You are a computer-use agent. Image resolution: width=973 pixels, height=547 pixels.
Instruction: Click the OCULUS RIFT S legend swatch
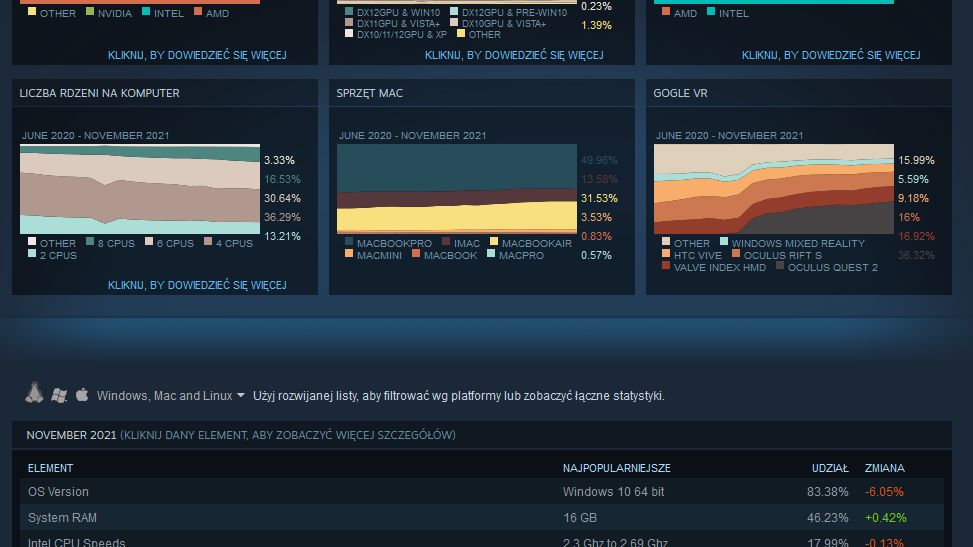point(736,253)
